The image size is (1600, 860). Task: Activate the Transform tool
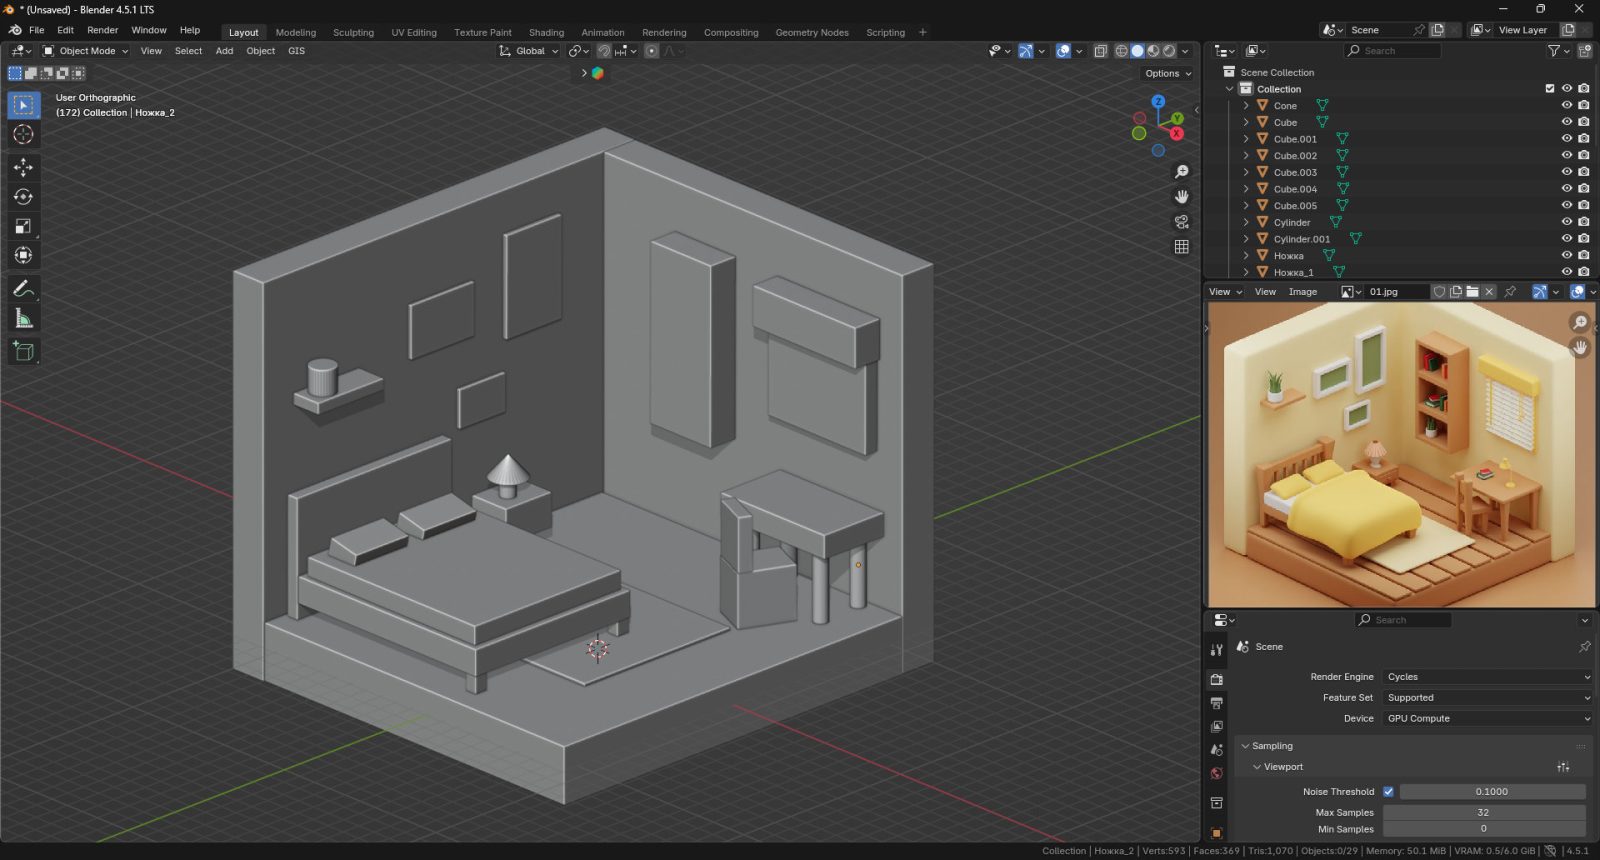[23, 255]
